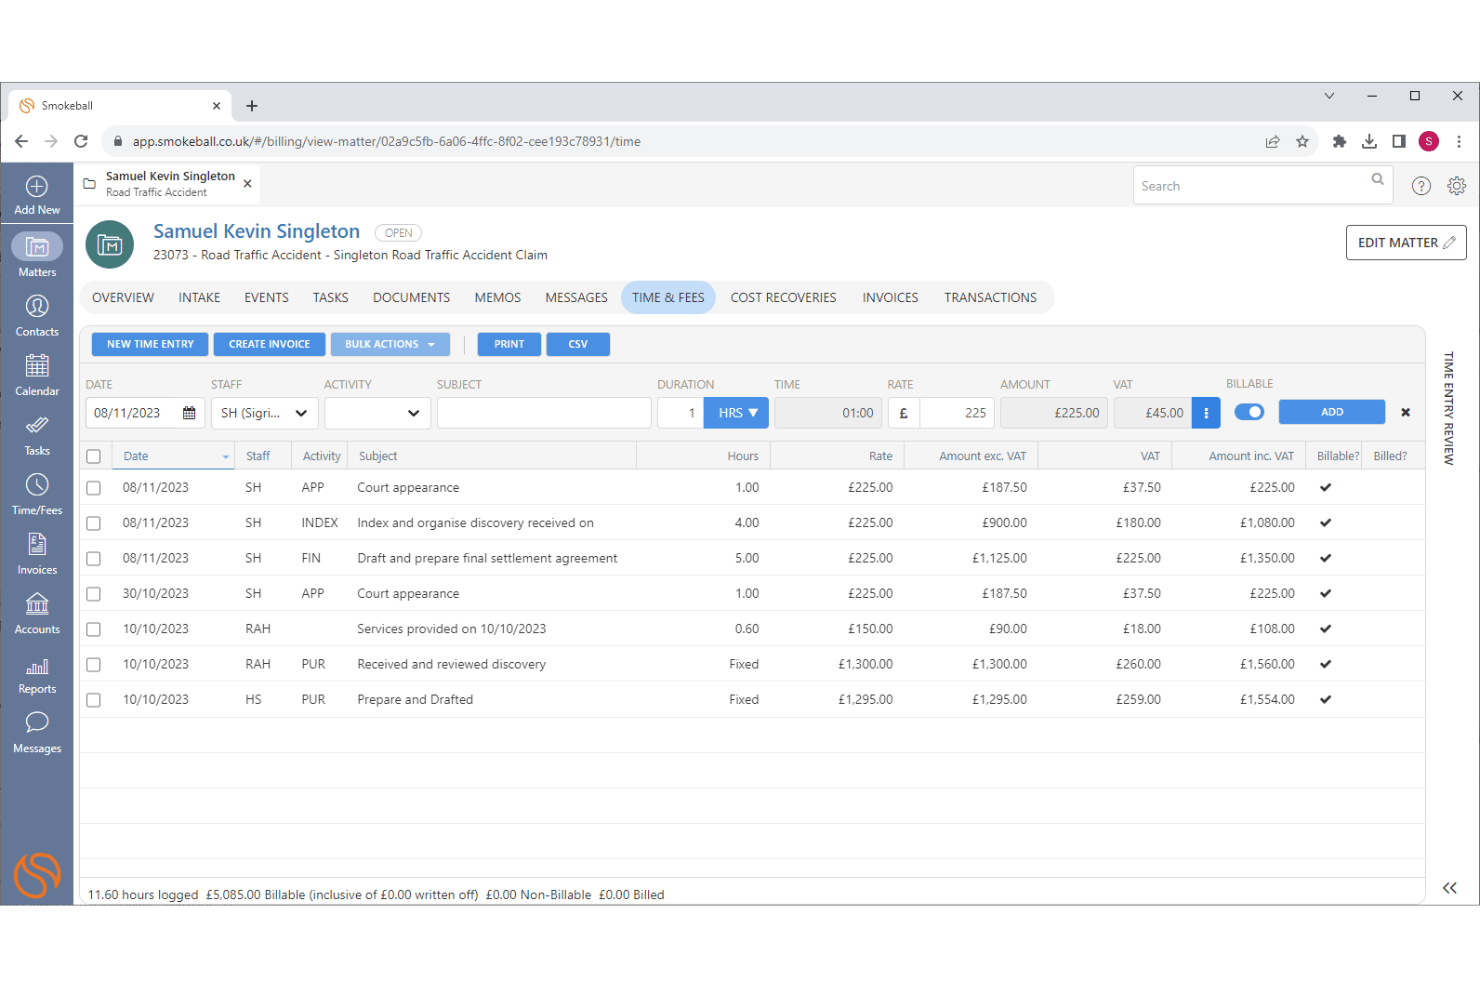Open the VAT options three-dot menu
Screen dimensions: 1480x987
[1206, 413]
